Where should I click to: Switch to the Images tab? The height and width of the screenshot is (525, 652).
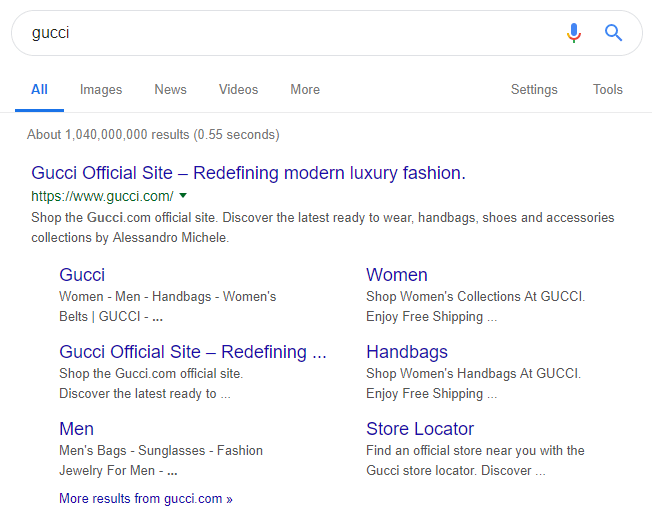[101, 89]
